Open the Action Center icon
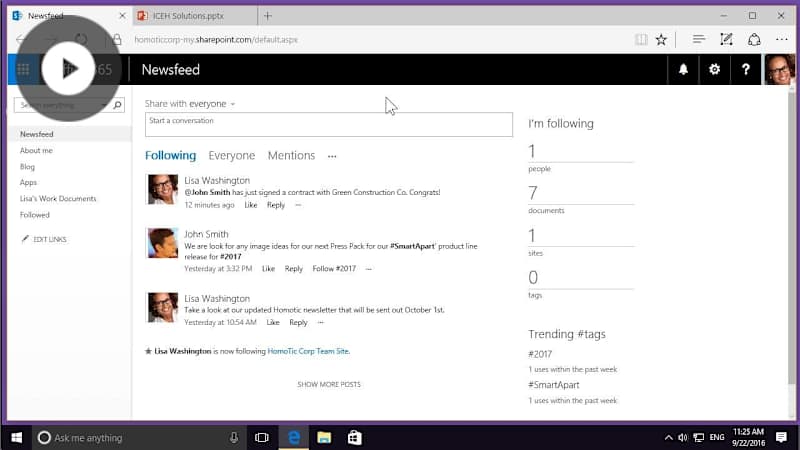Viewport: 800px width, 450px height. (x=781, y=437)
